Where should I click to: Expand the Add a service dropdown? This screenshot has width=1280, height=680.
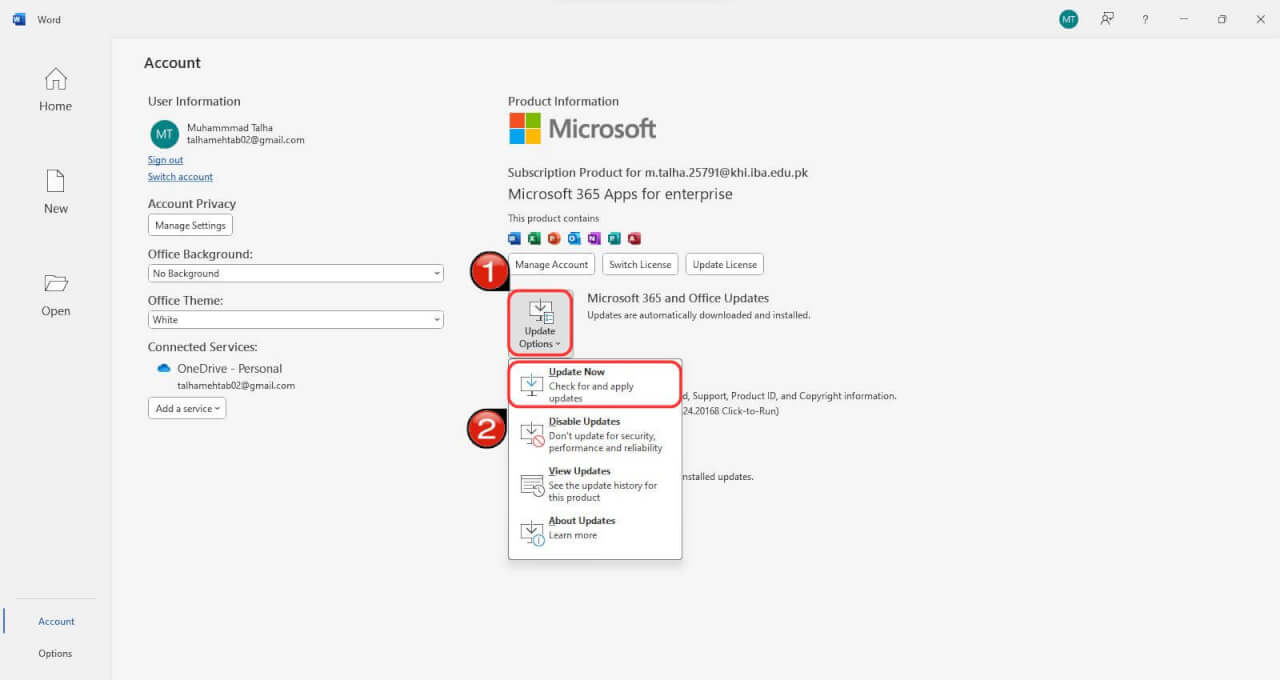tap(186, 407)
